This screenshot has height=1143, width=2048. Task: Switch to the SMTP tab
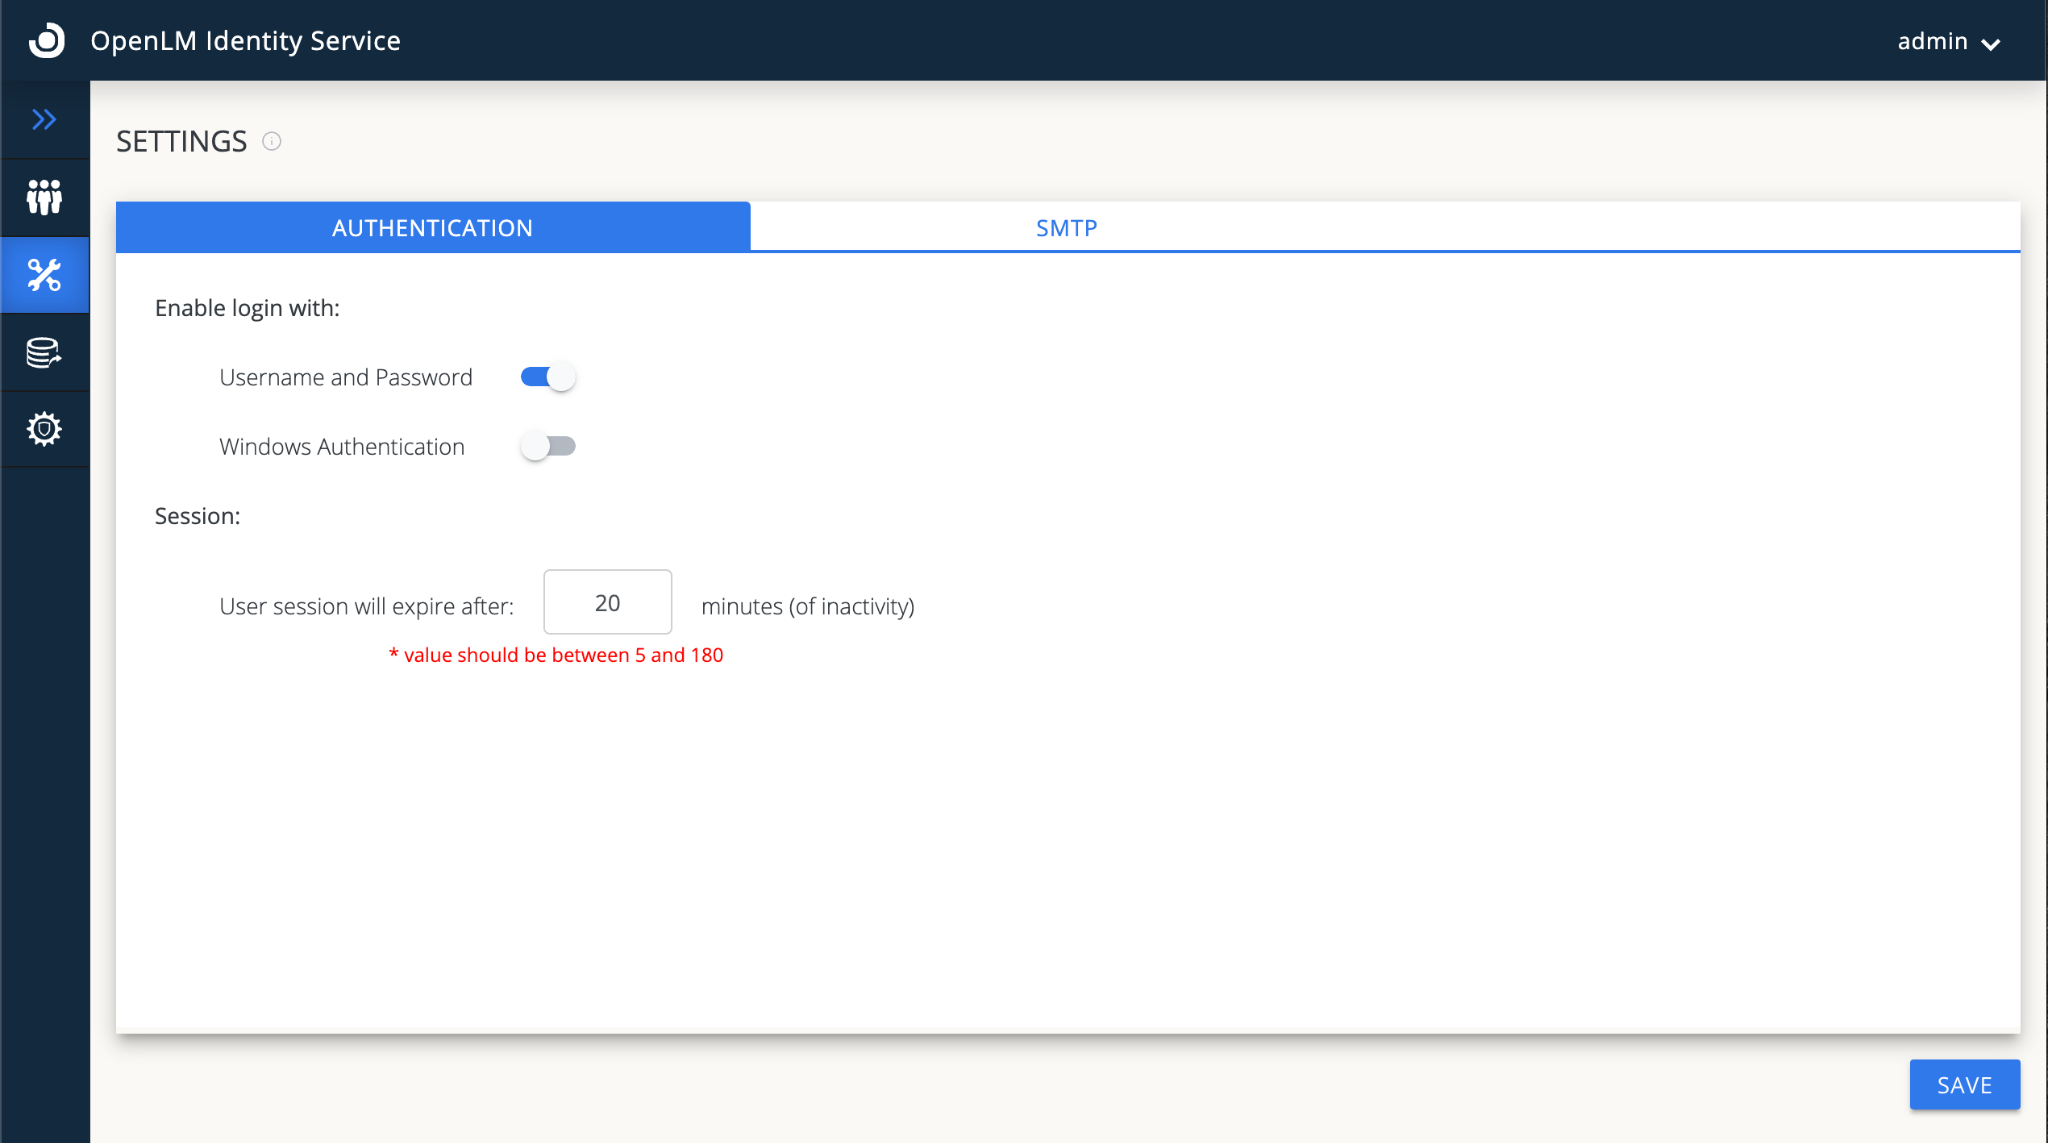pos(1066,228)
